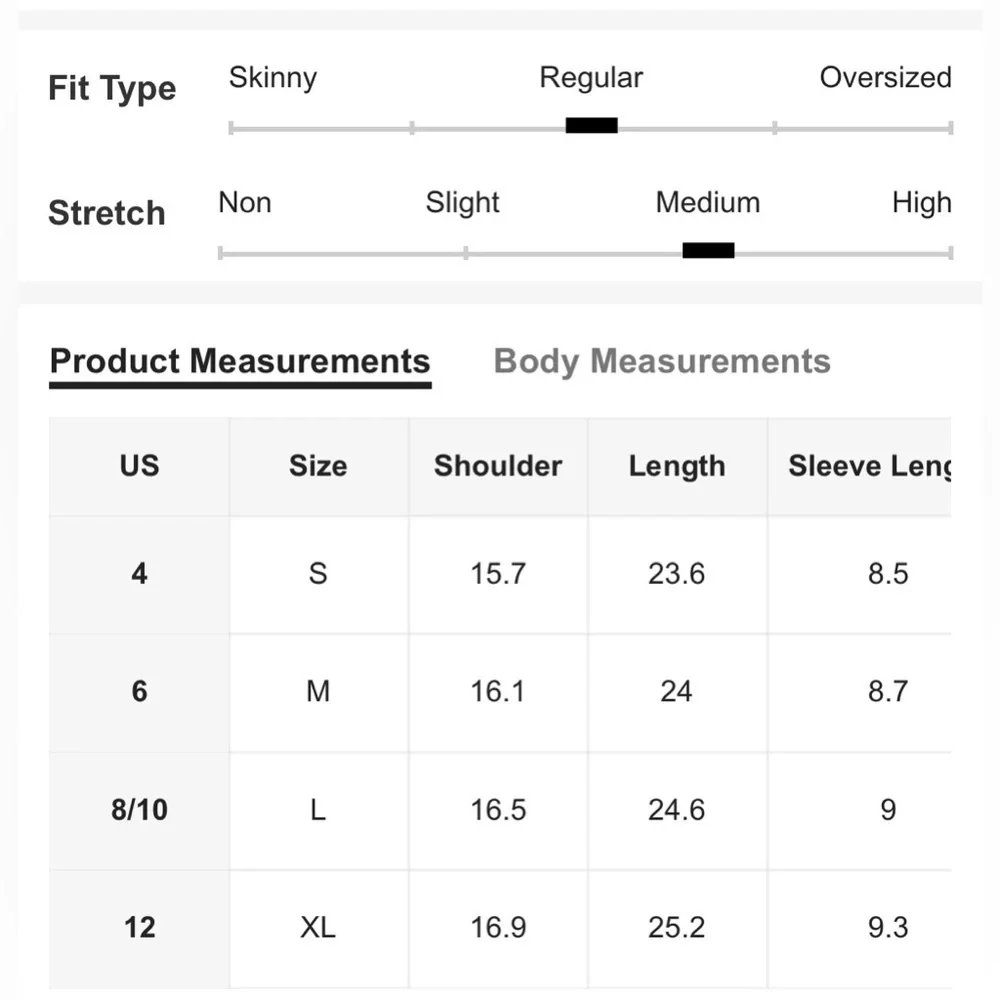
Task: Click the Stretch slider black marker
Action: (708, 251)
